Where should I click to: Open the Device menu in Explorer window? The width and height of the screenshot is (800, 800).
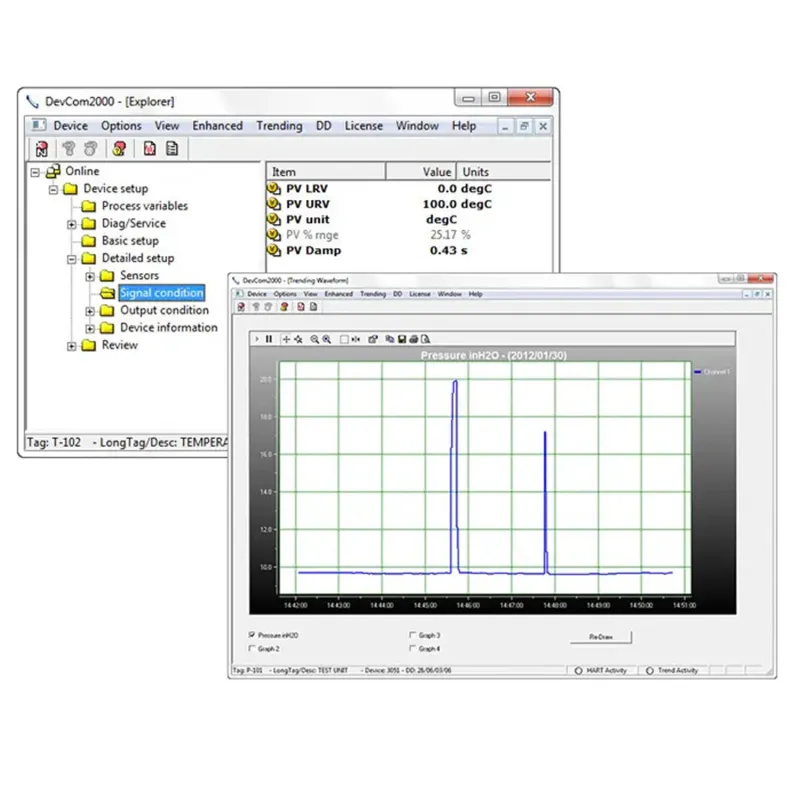point(70,126)
